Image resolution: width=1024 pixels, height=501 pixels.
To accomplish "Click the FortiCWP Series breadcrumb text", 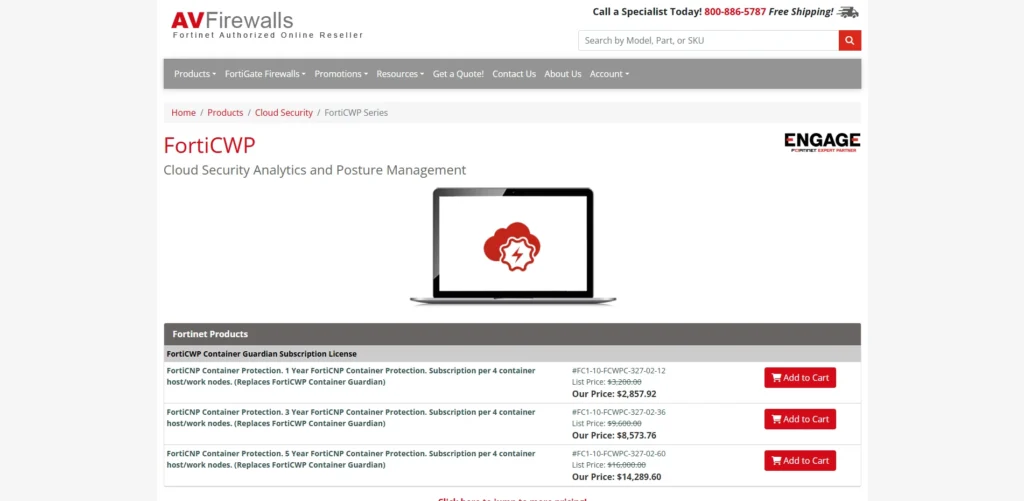I will [356, 112].
